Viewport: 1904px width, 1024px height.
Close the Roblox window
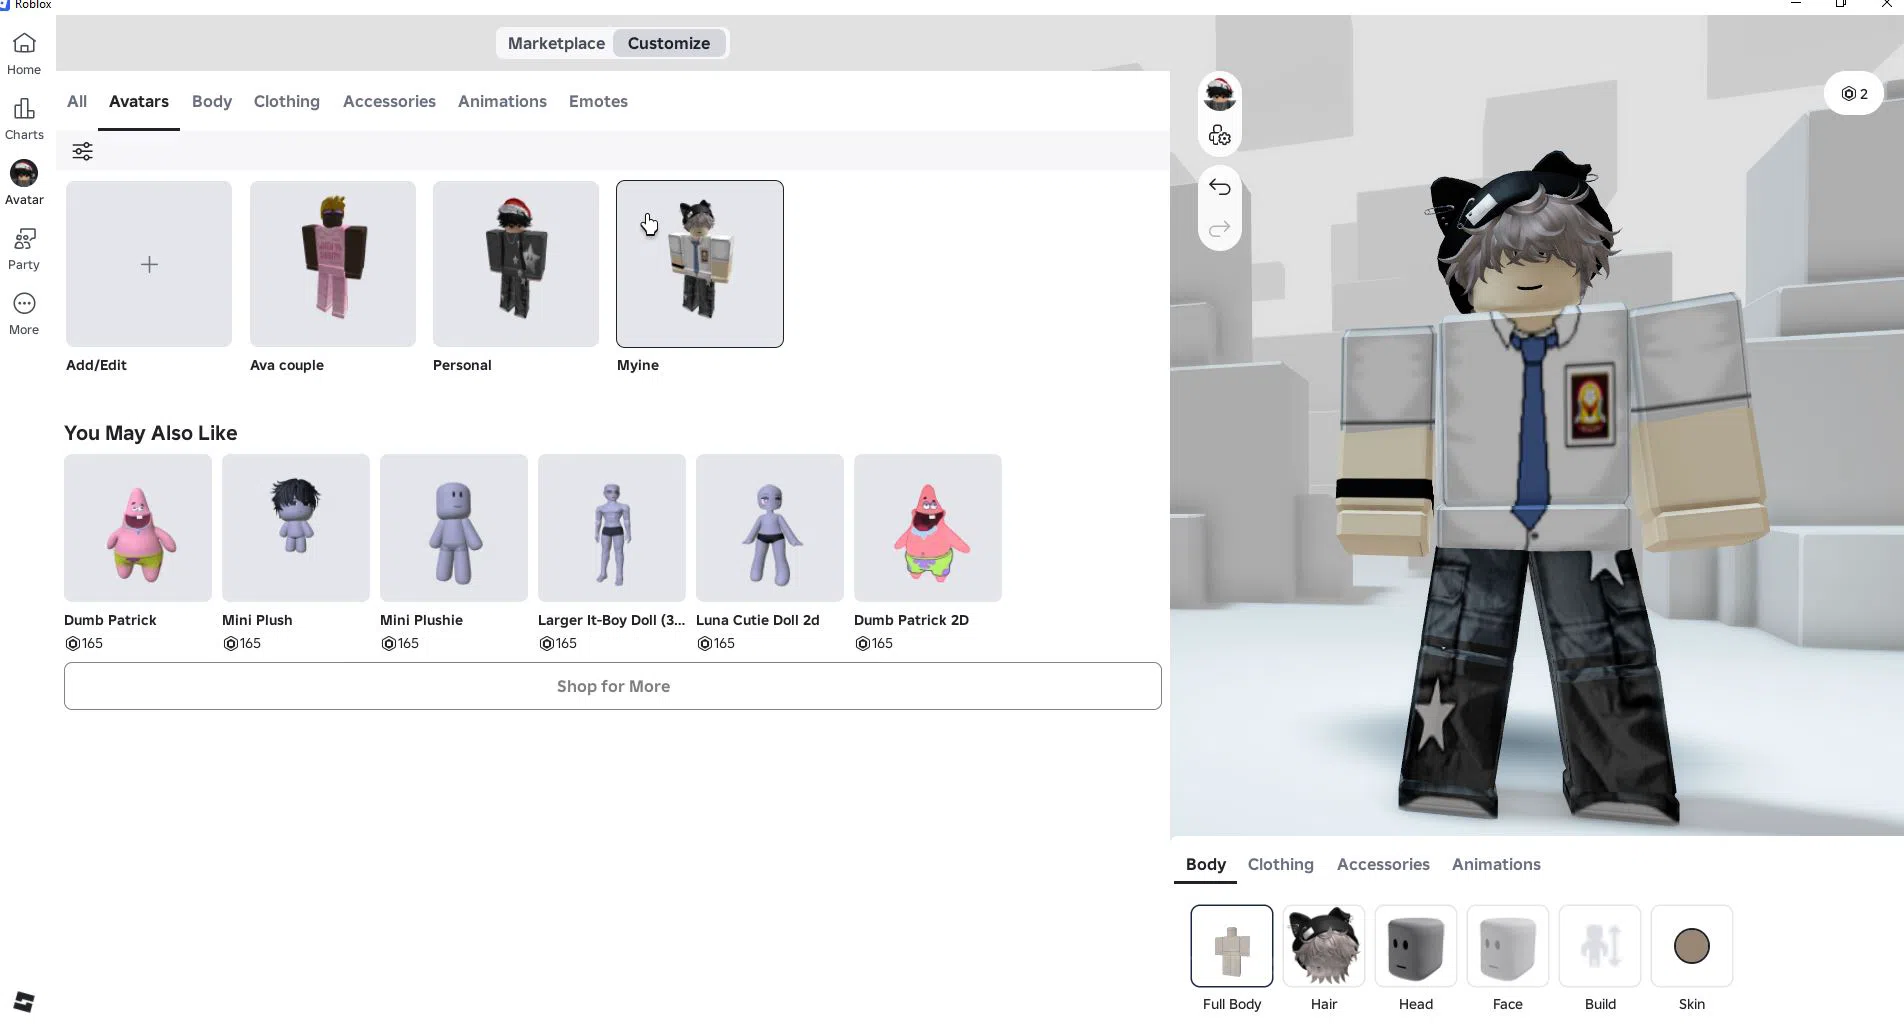click(1886, 4)
